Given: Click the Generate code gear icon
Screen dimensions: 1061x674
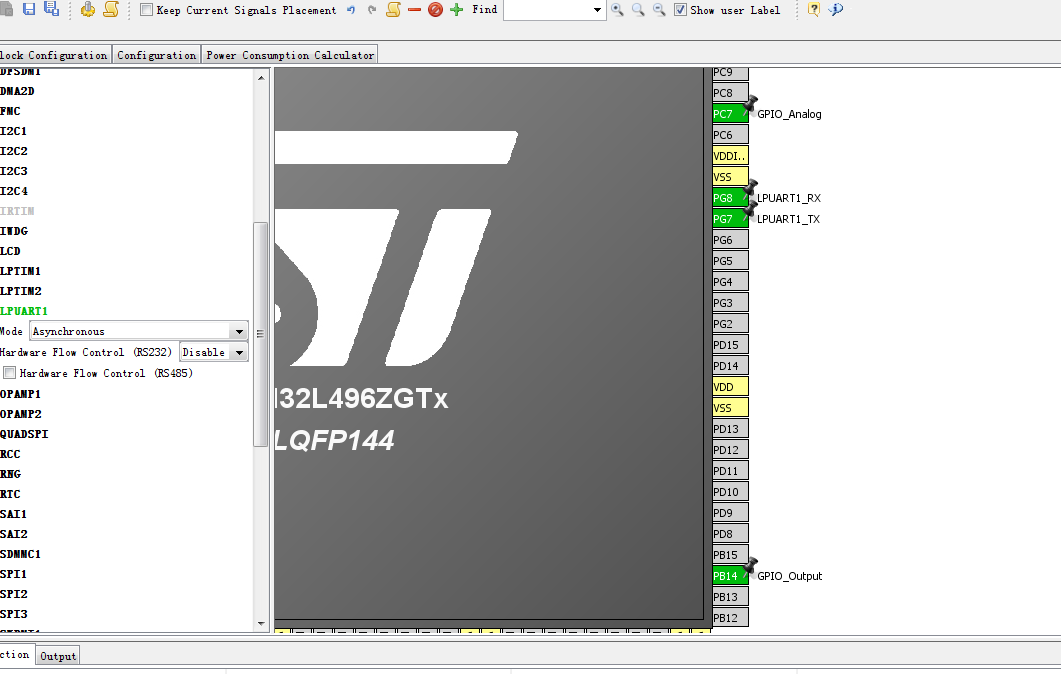Looking at the screenshot, I should click(x=88, y=9).
